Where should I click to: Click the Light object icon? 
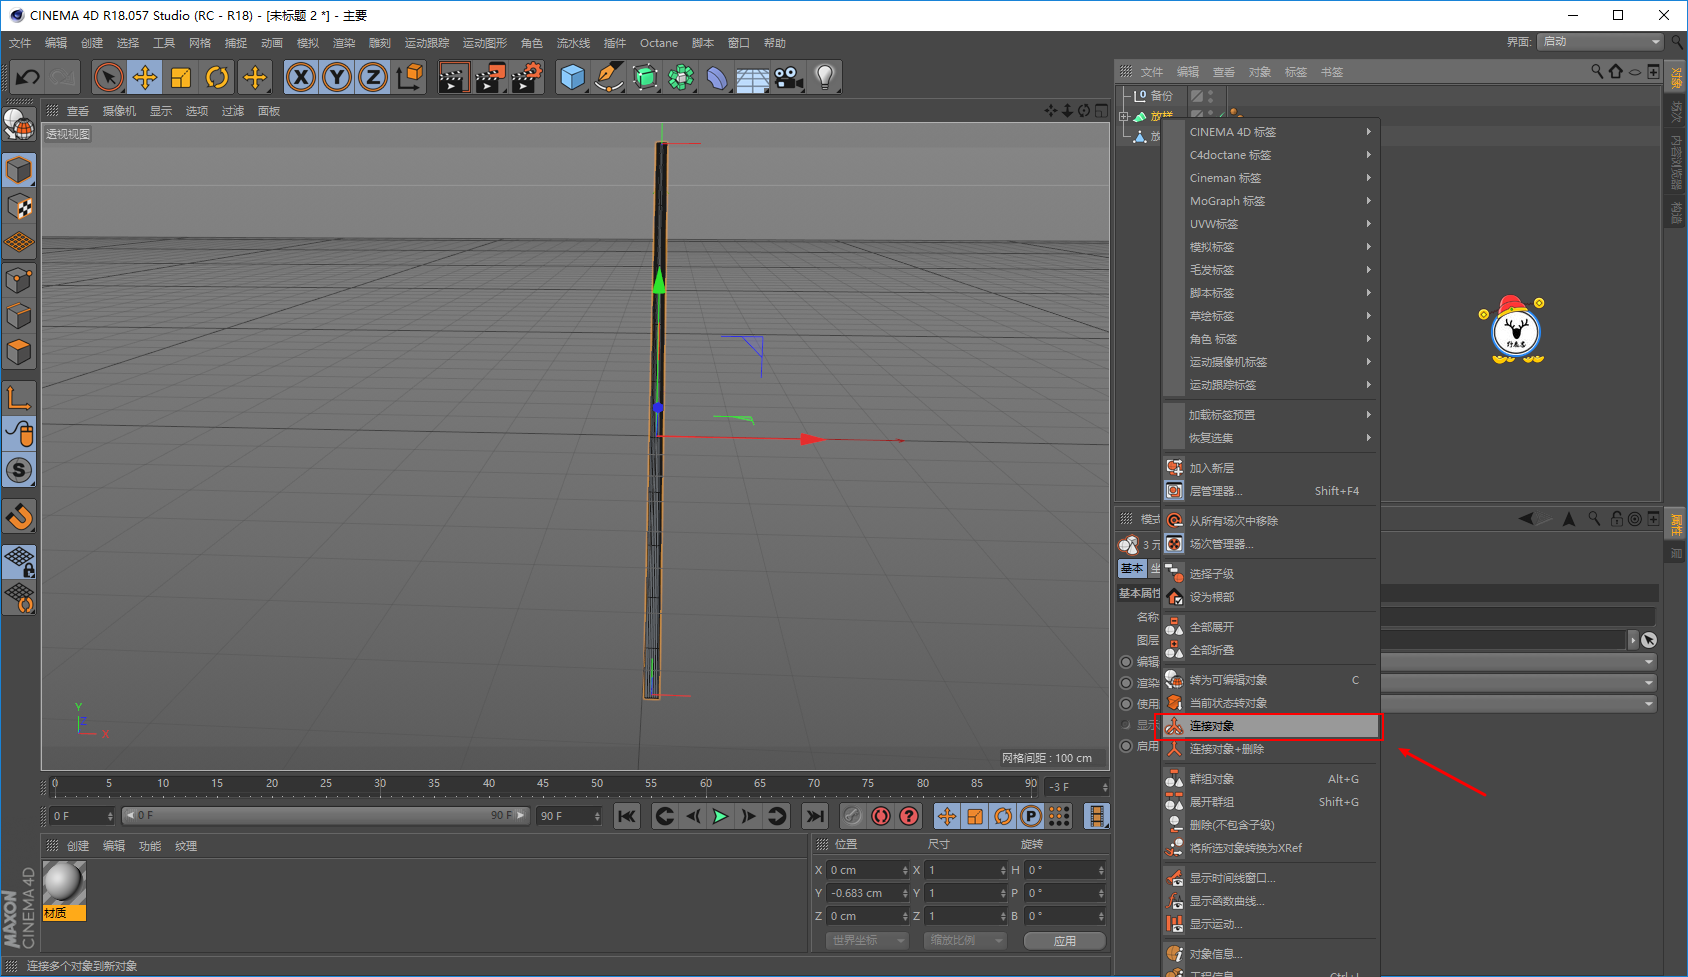(x=824, y=77)
